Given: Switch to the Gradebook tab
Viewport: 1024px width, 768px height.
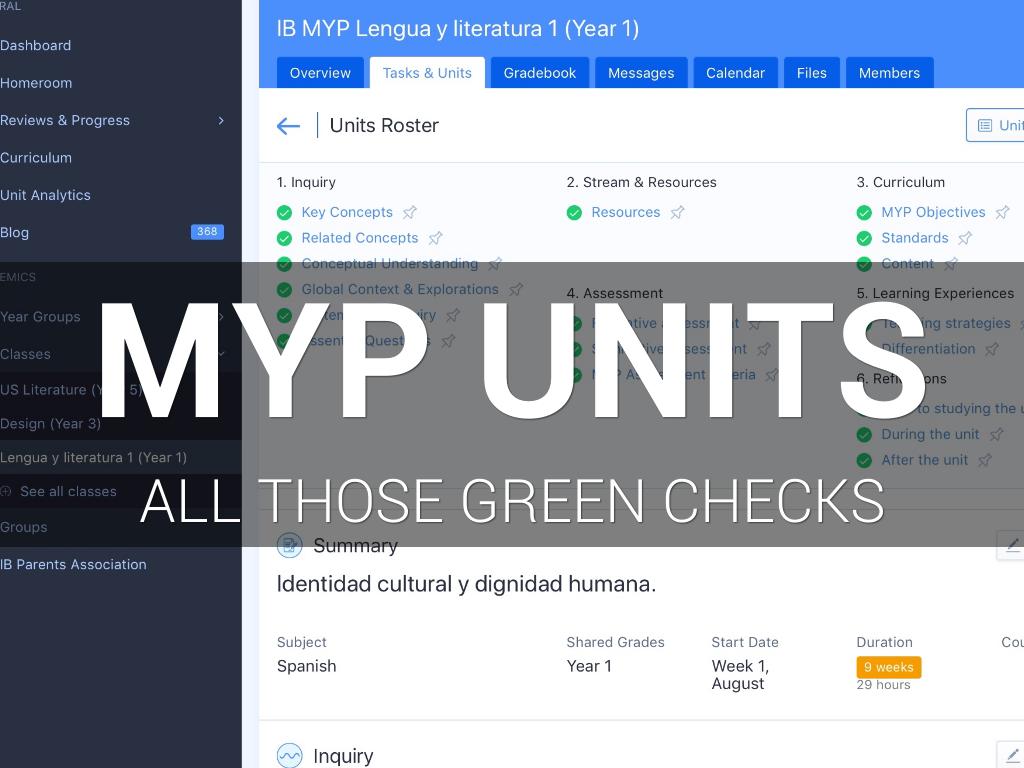Looking at the screenshot, I should (x=539, y=73).
